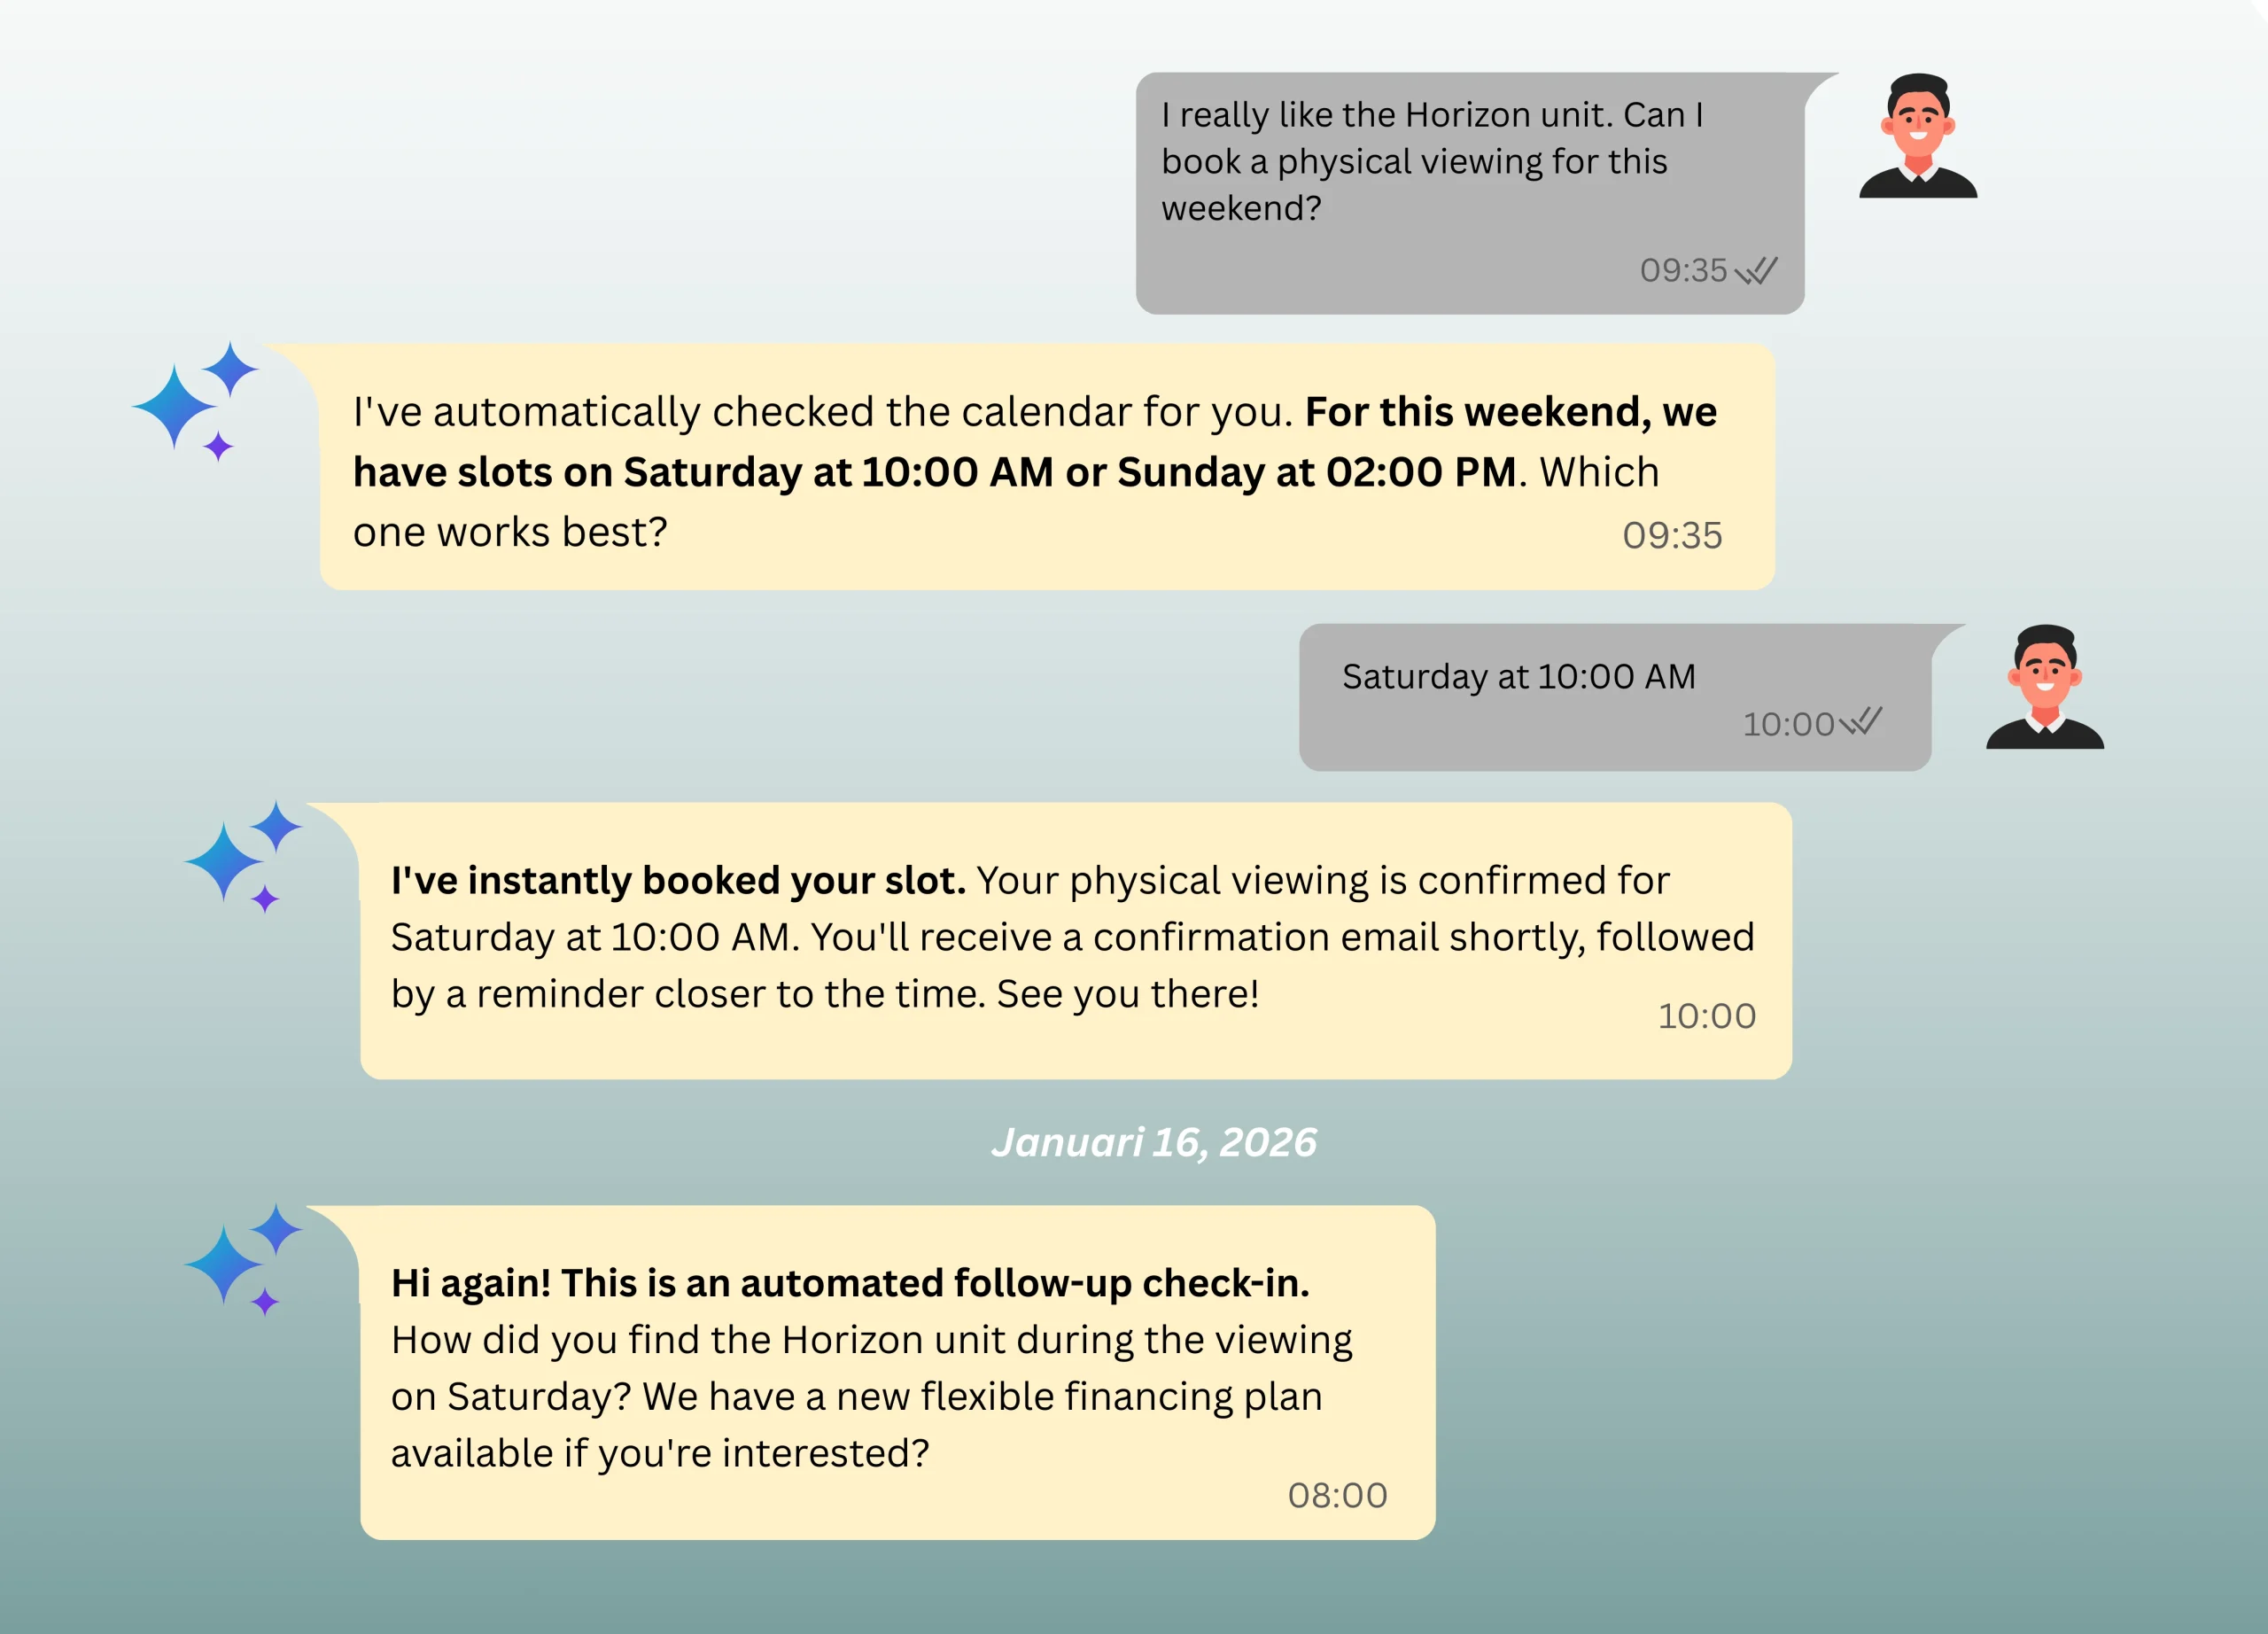Click the bold "Hi again!" follow-up heading

[x=850, y=1283]
